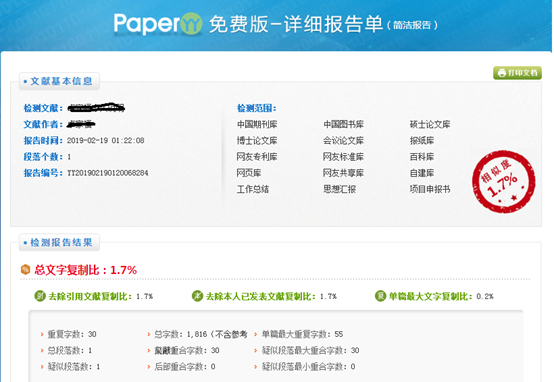Viewport: 554px width, 382px height.
Task: Click 网友标准库 in detection range
Action: coord(343,157)
